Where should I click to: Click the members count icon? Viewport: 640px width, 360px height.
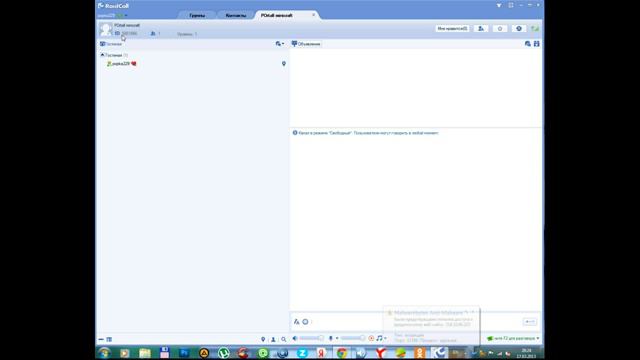pyautogui.click(x=153, y=33)
